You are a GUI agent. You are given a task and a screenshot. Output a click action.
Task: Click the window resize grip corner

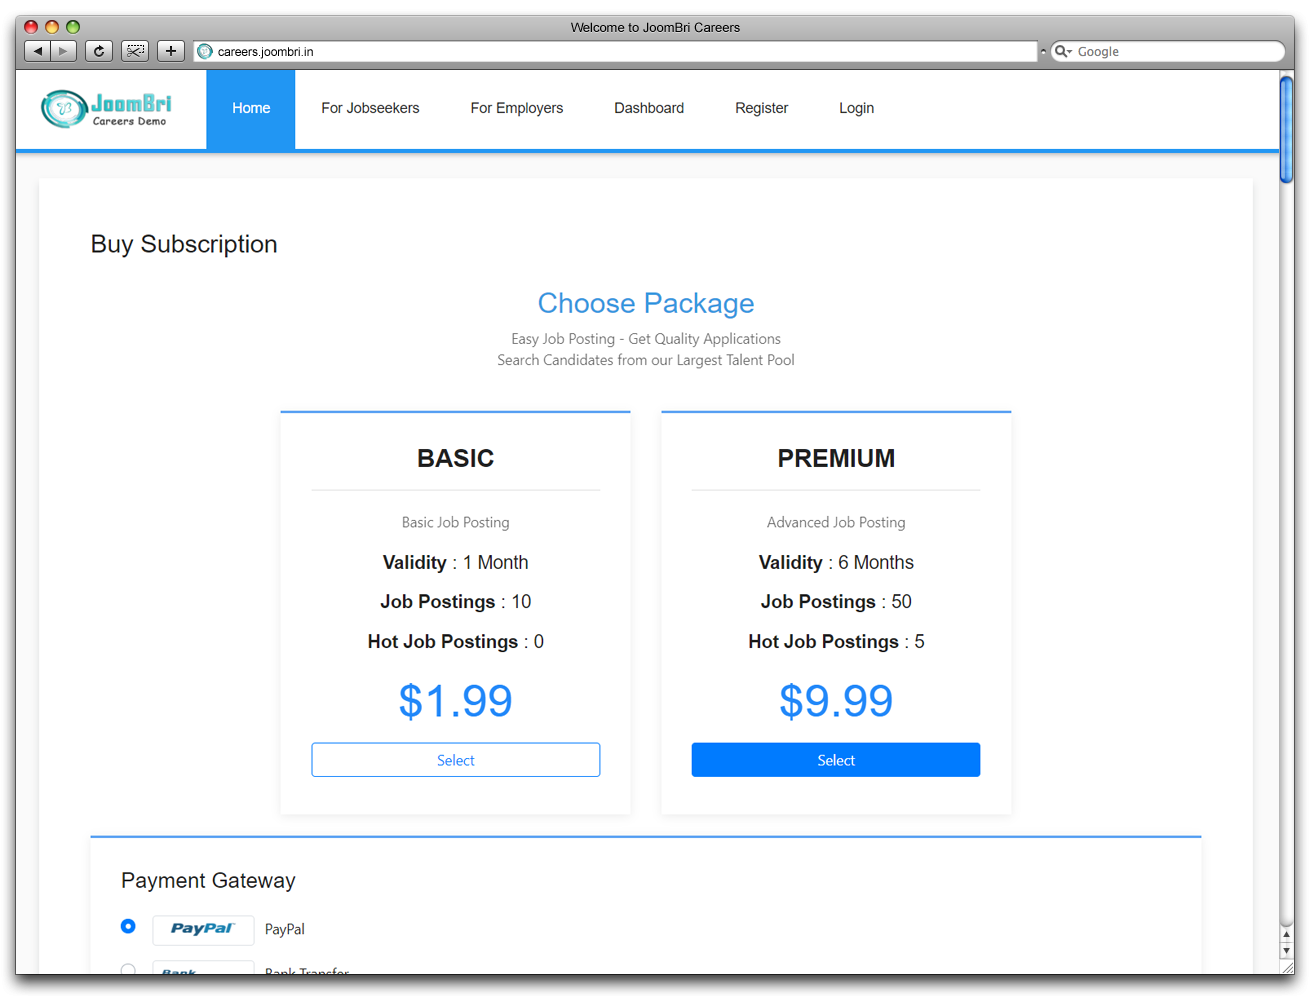click(1287, 967)
